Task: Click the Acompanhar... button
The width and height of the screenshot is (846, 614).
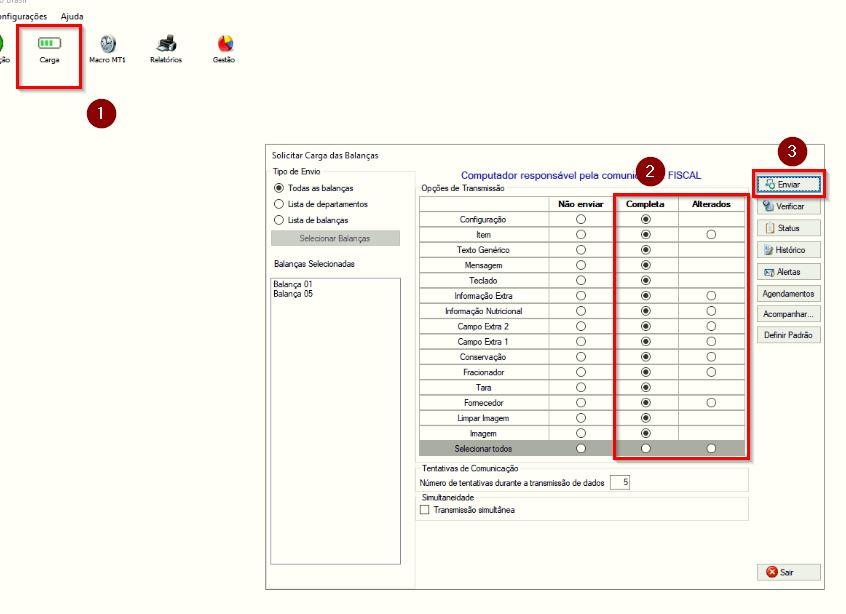Action: [x=789, y=314]
